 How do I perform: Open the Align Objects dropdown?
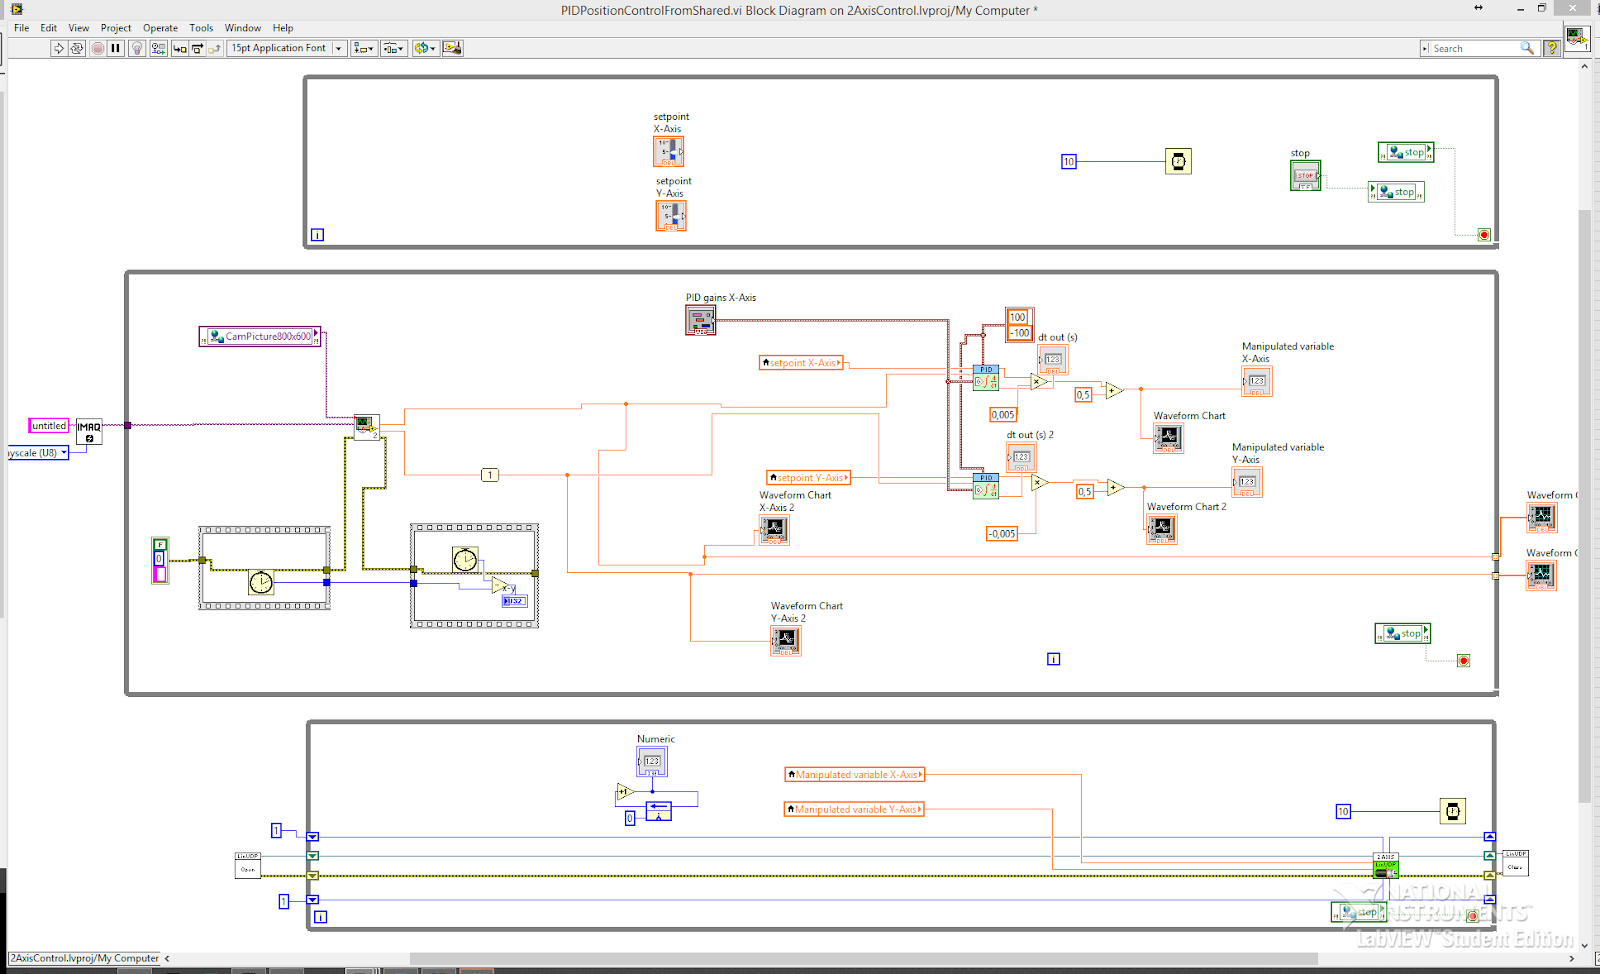[364, 48]
